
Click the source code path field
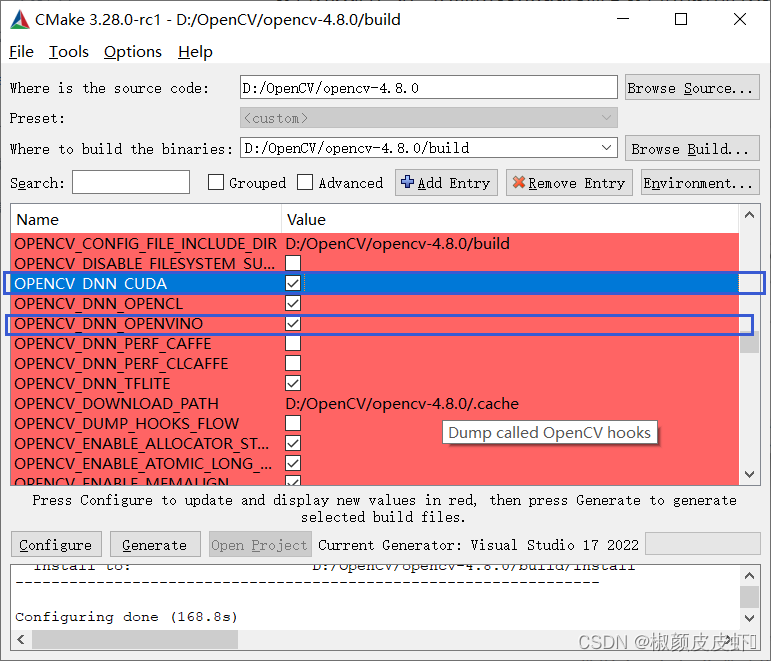428,88
